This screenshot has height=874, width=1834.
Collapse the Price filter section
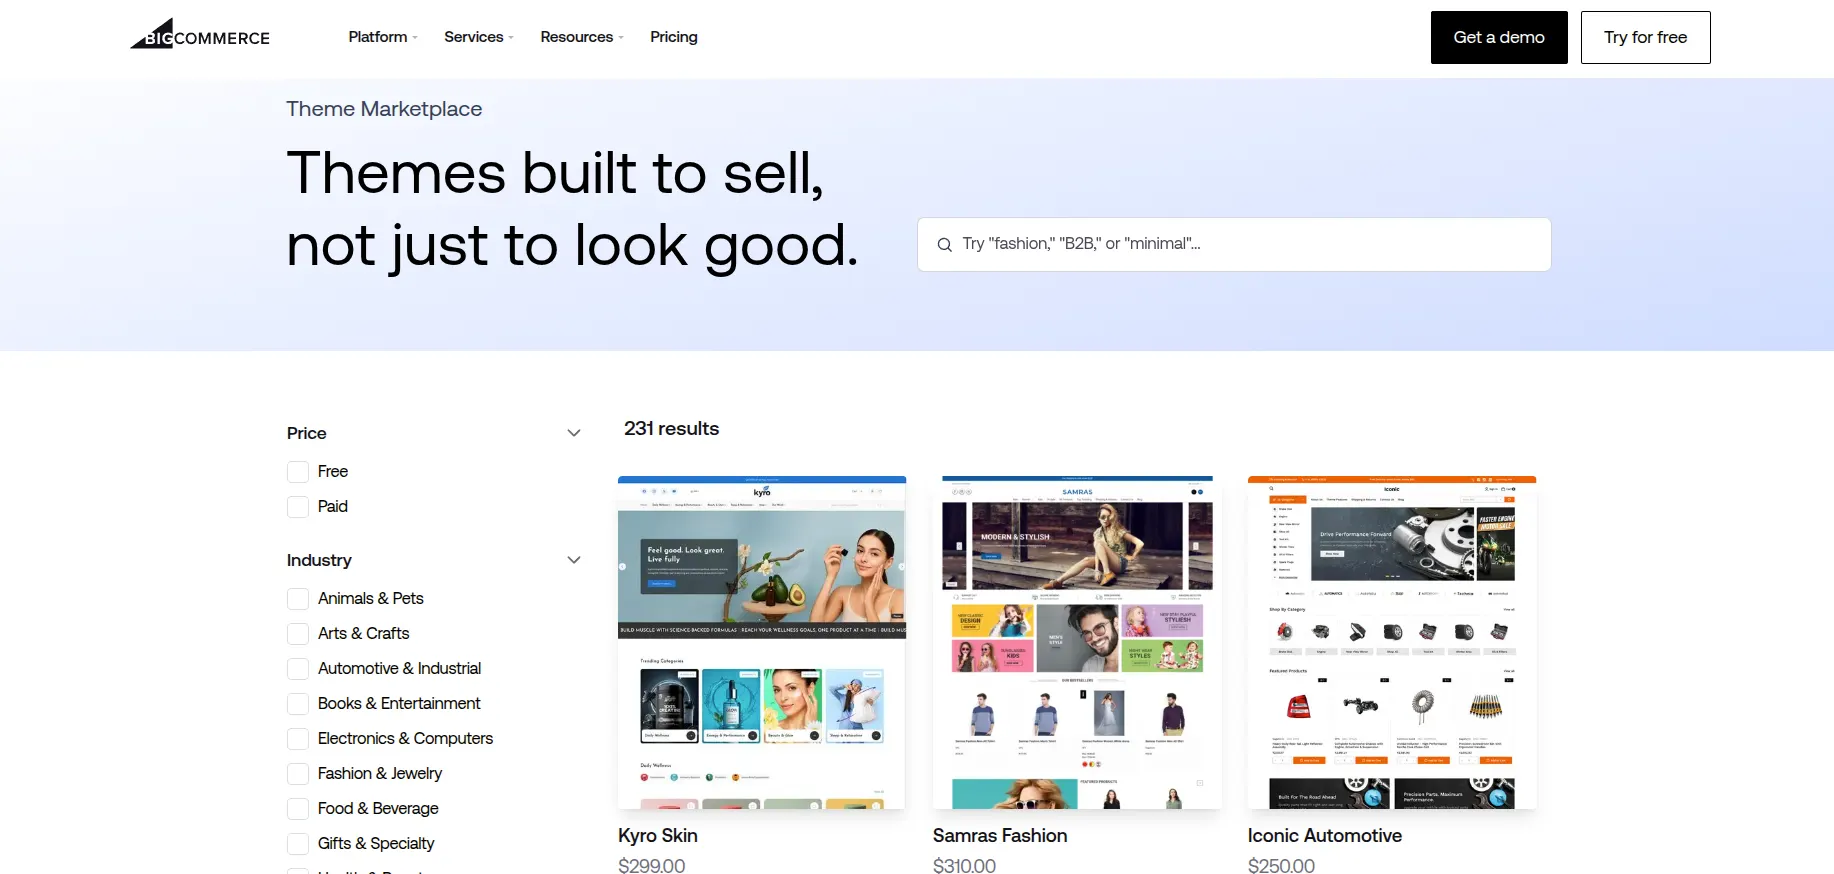click(574, 433)
